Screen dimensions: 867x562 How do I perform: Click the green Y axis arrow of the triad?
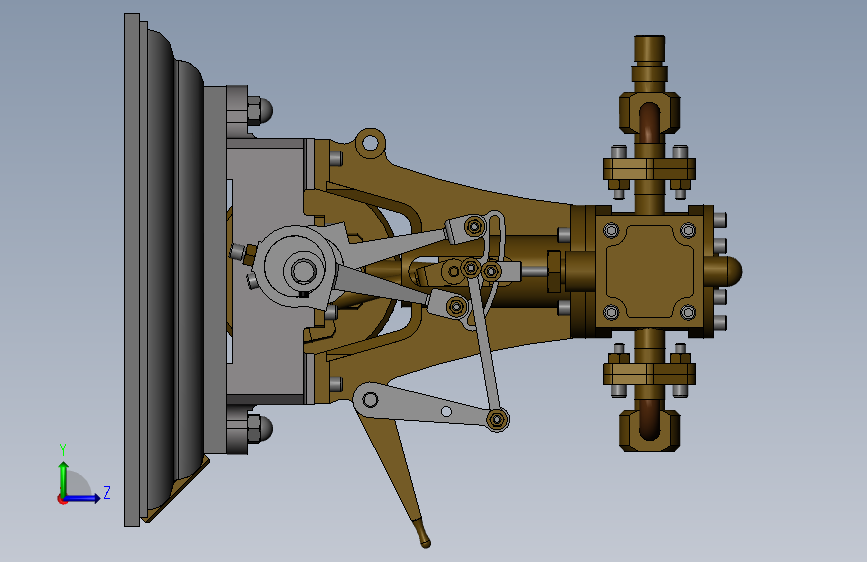tap(63, 478)
